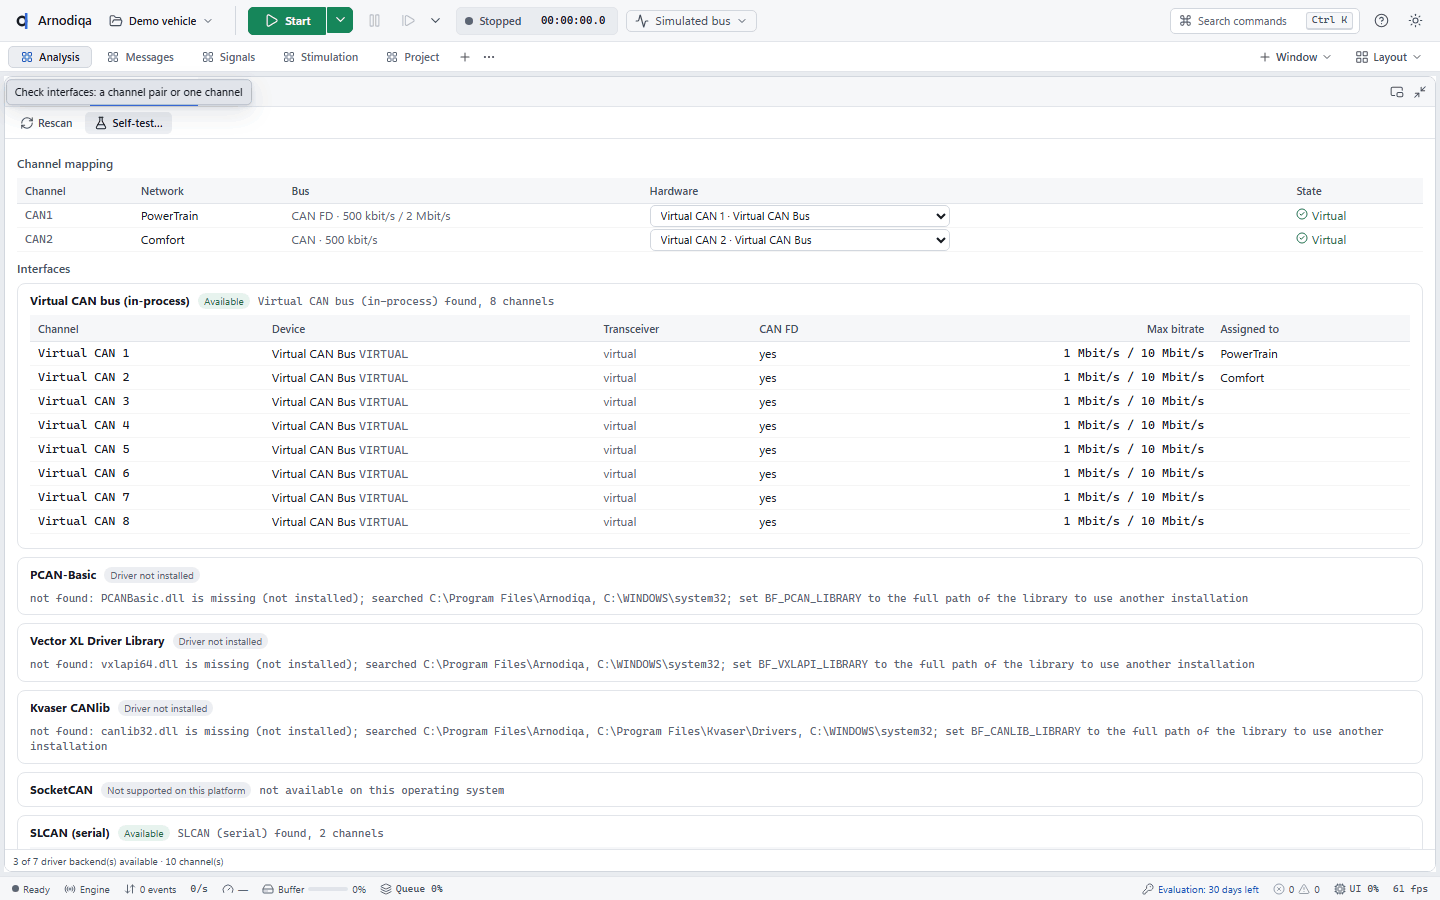Toggle the light/dark theme sun icon
The width and height of the screenshot is (1440, 900).
click(1415, 21)
